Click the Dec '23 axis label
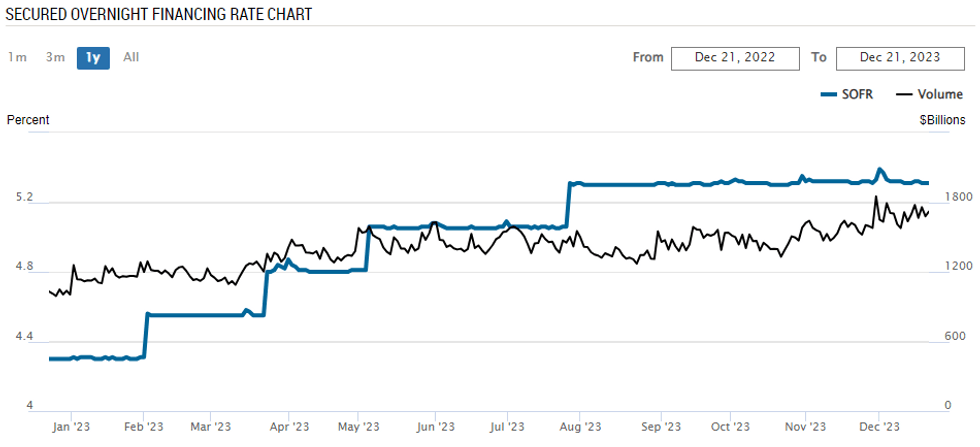Image resolution: width=980 pixels, height=447 pixels. pos(876,426)
